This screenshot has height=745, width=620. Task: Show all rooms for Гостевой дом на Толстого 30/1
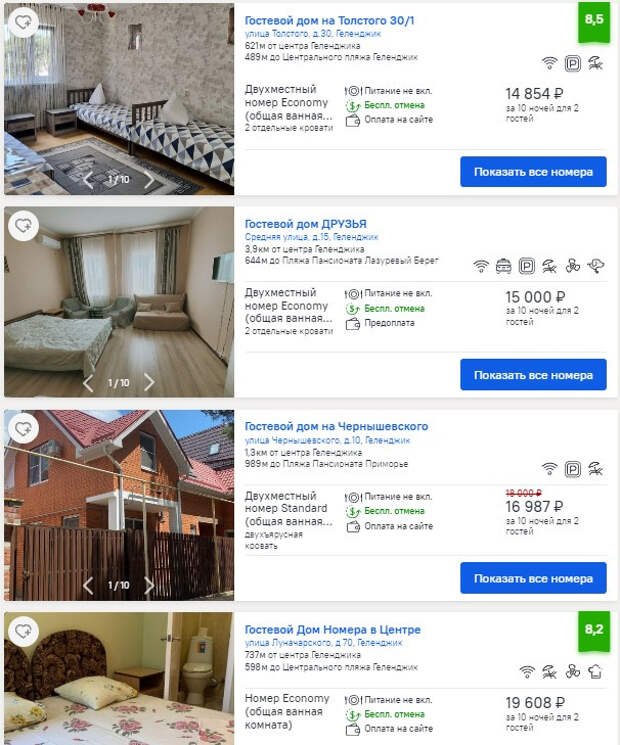(533, 172)
